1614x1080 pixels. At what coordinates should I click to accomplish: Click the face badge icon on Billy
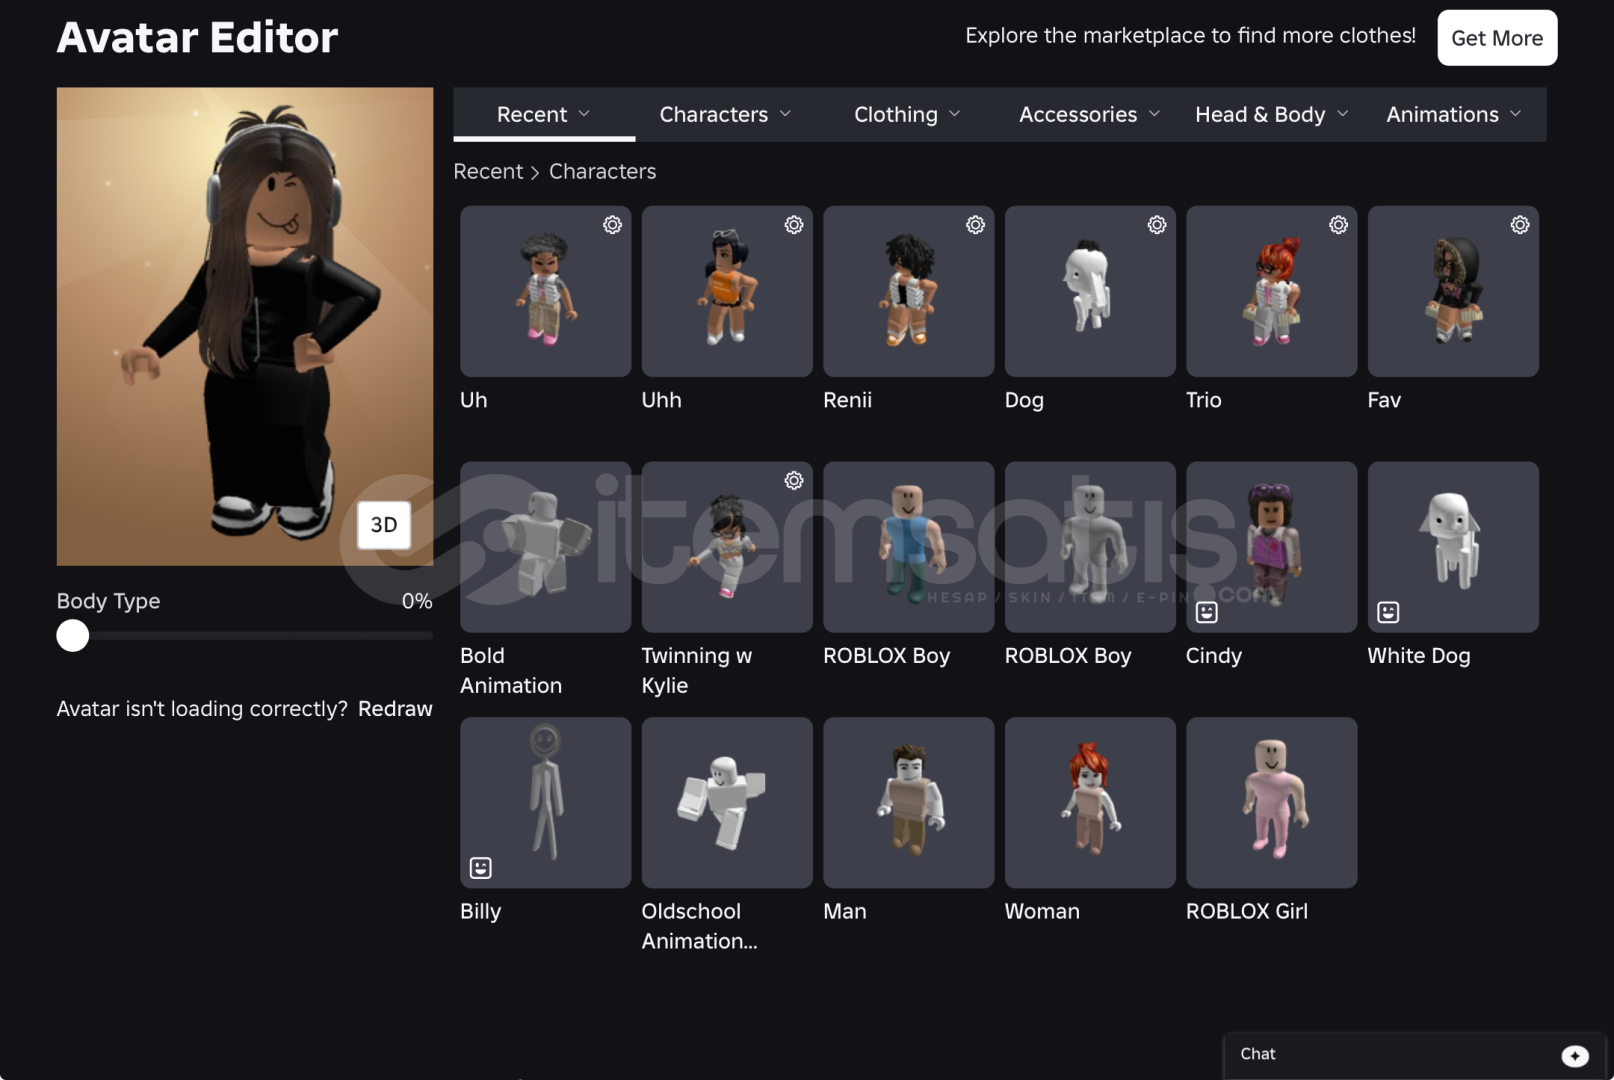pos(481,868)
